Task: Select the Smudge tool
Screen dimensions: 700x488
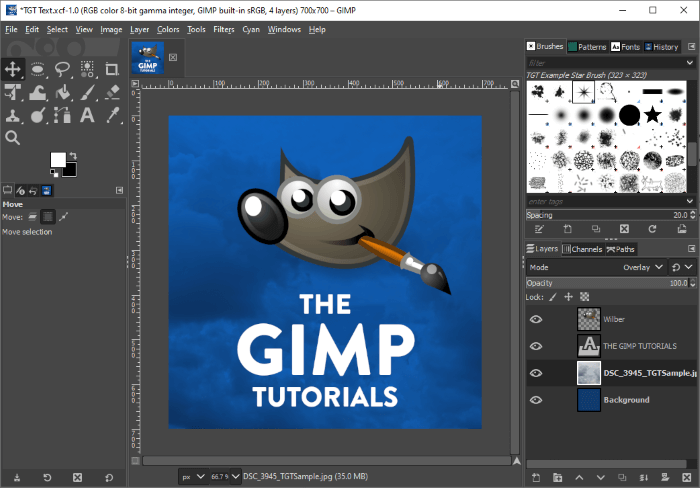Action: click(x=38, y=116)
